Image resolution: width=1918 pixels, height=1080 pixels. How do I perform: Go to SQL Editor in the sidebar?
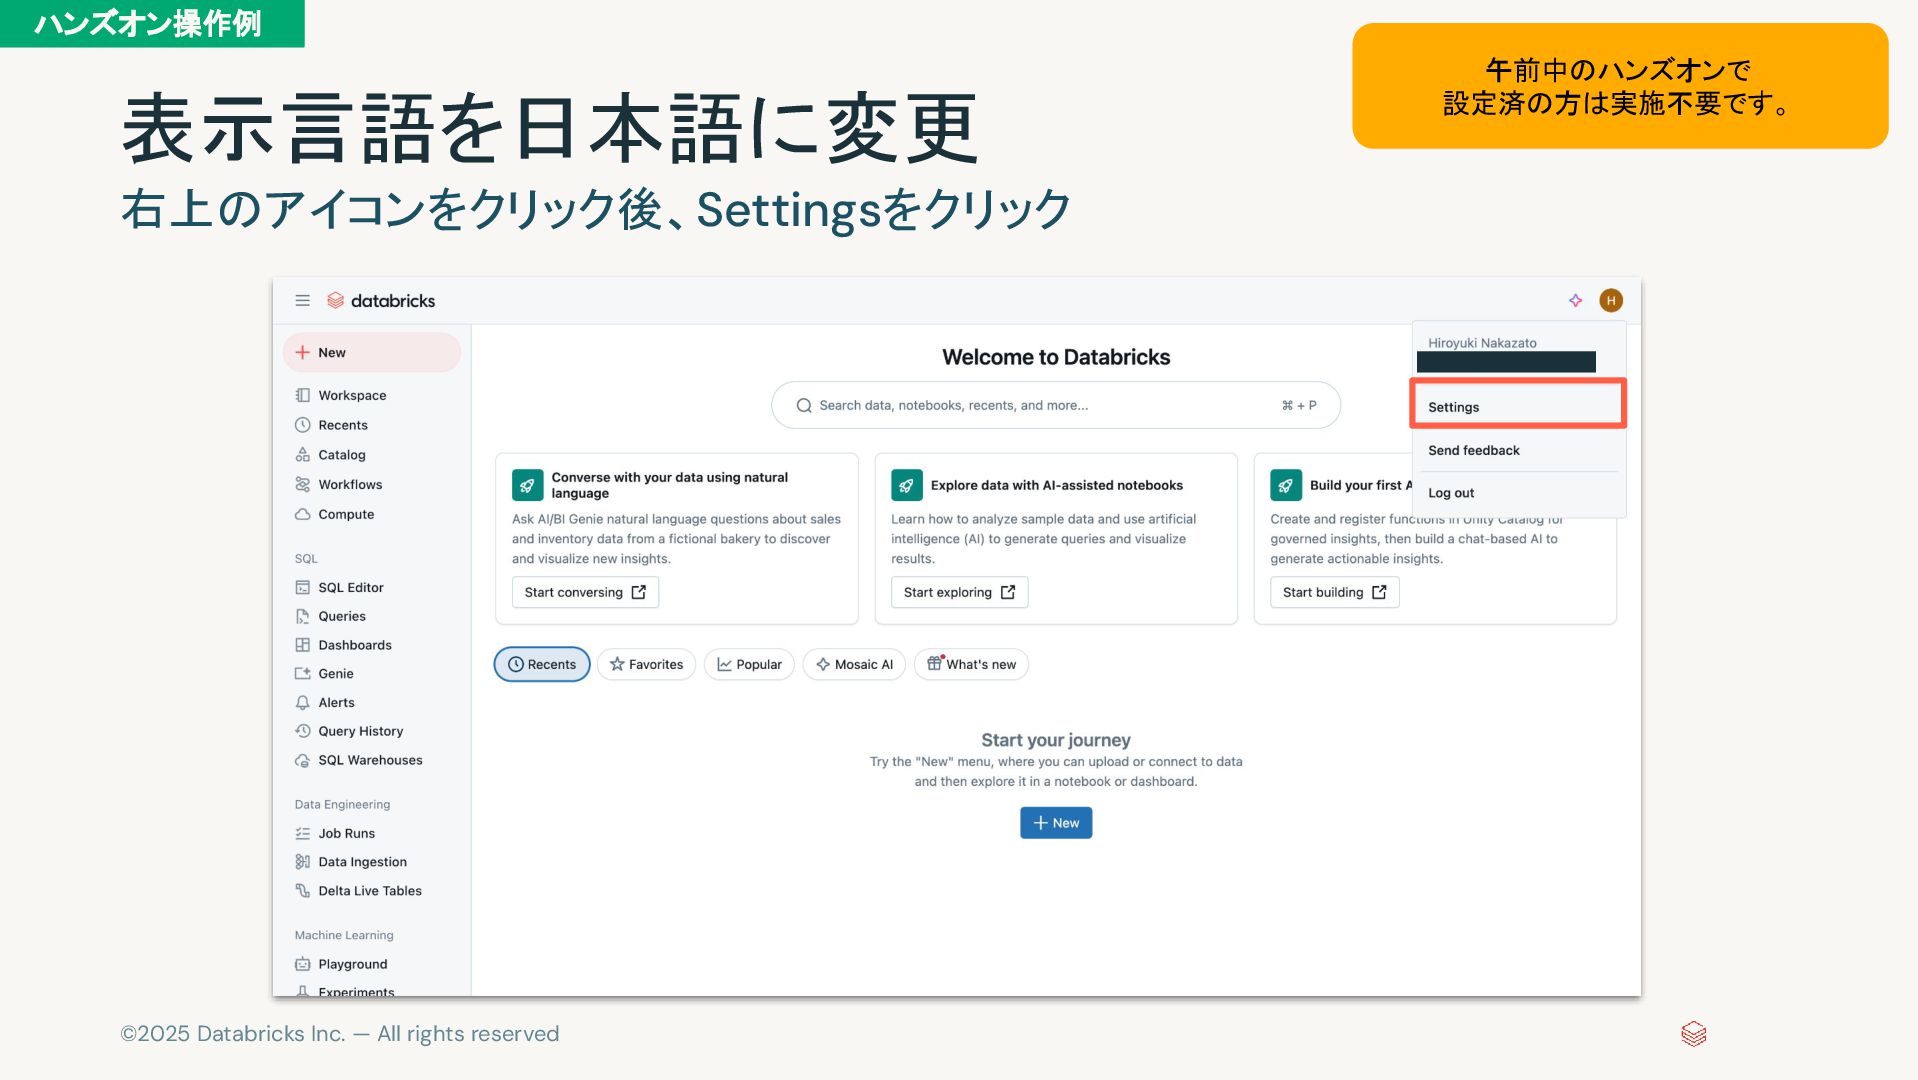[x=351, y=588]
